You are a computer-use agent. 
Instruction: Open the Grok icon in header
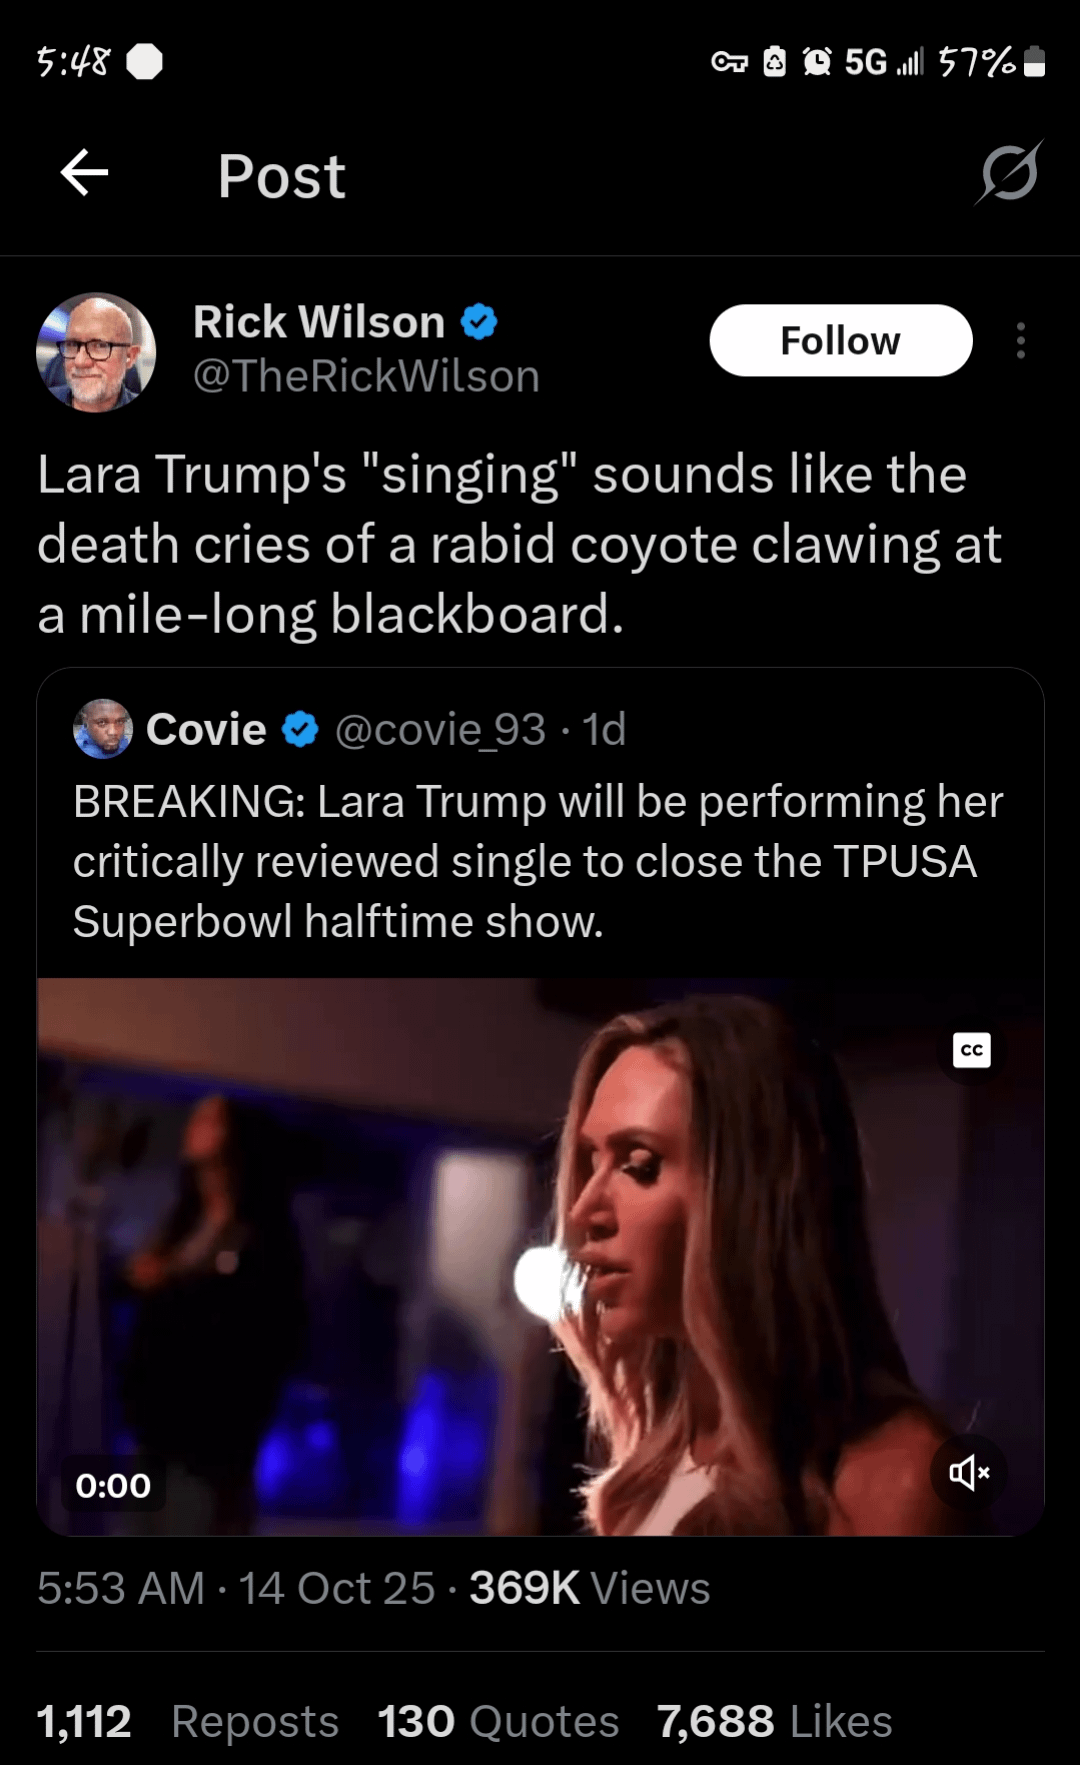pyautogui.click(x=1009, y=173)
